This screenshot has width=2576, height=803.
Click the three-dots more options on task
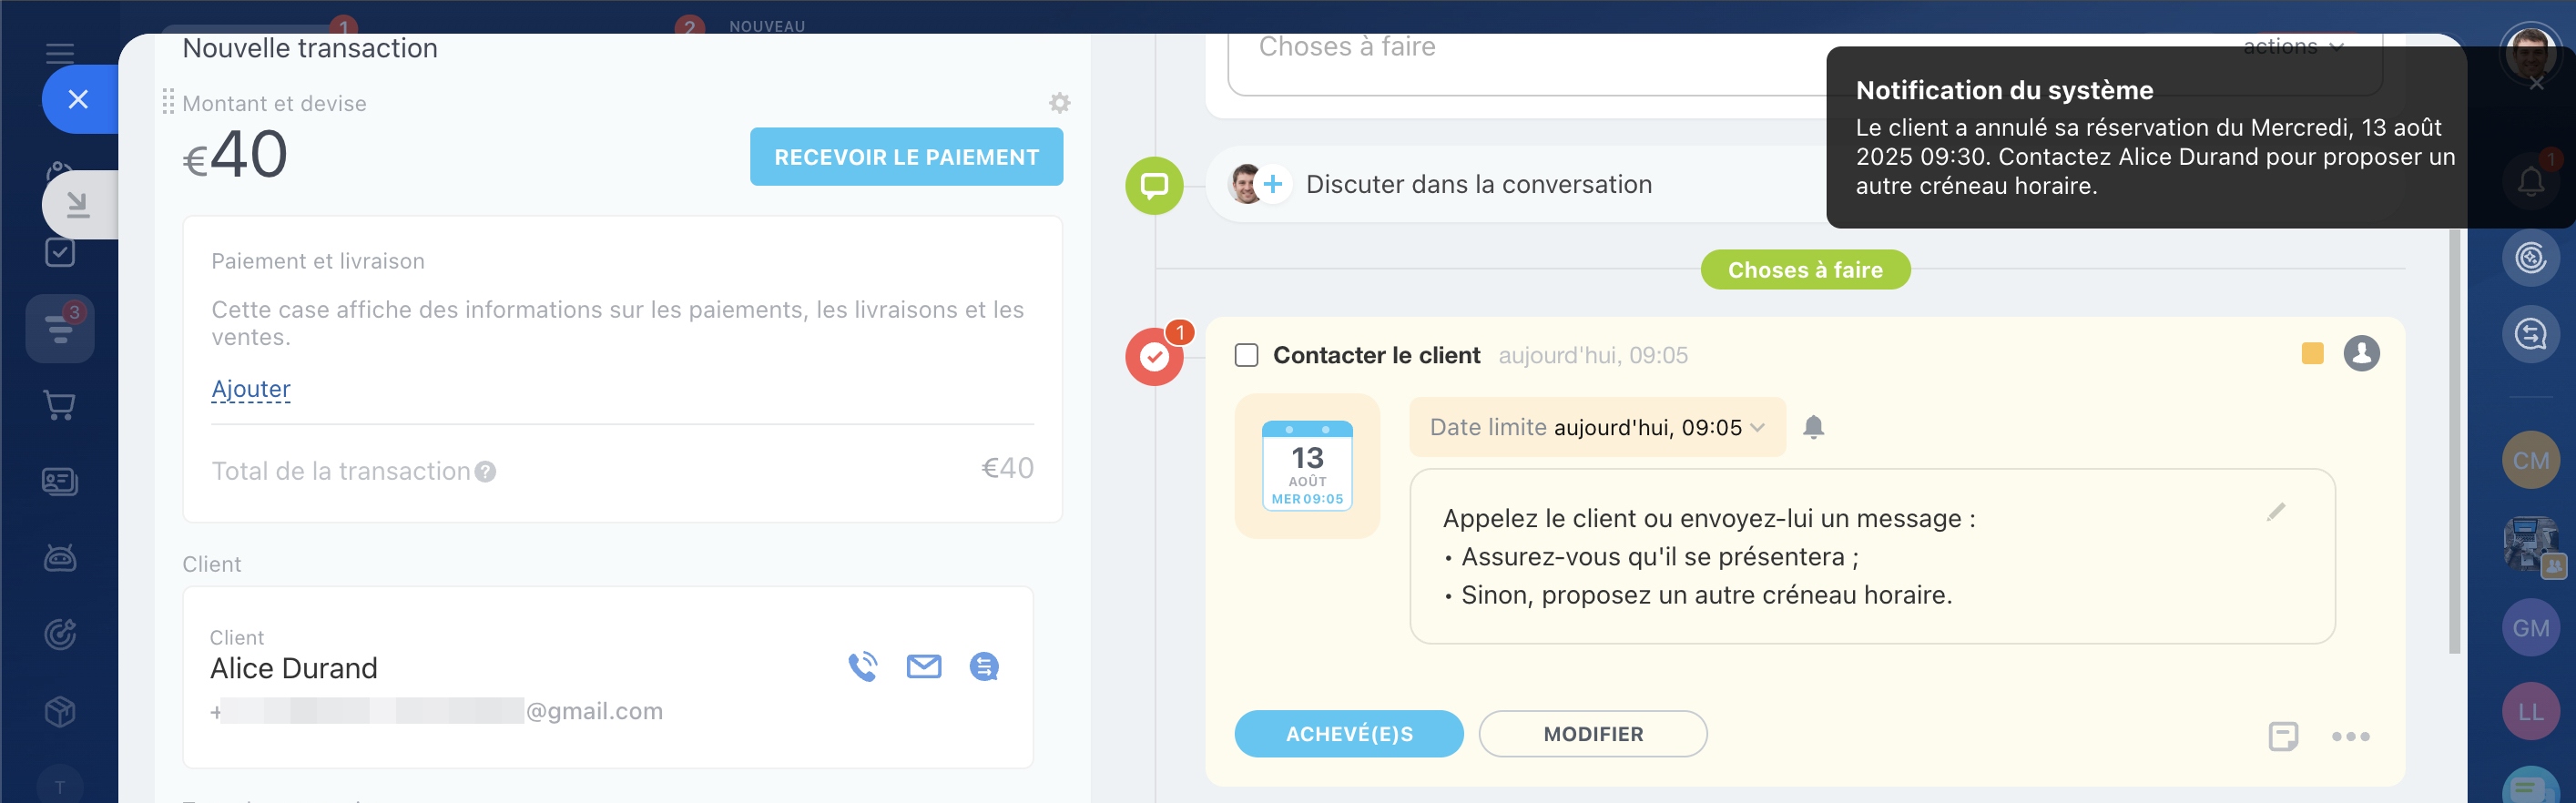tap(2350, 736)
